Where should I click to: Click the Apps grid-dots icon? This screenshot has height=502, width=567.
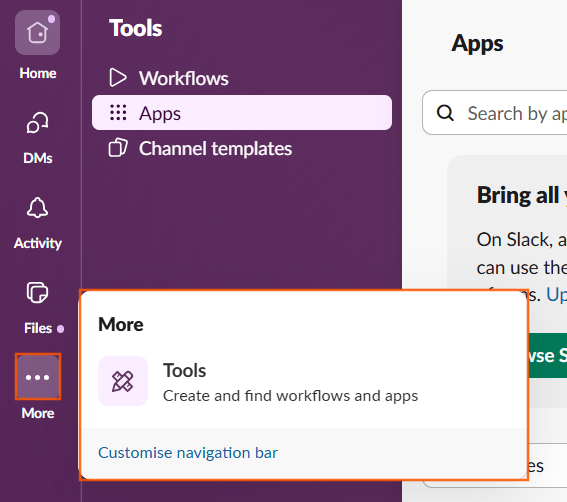coord(118,112)
